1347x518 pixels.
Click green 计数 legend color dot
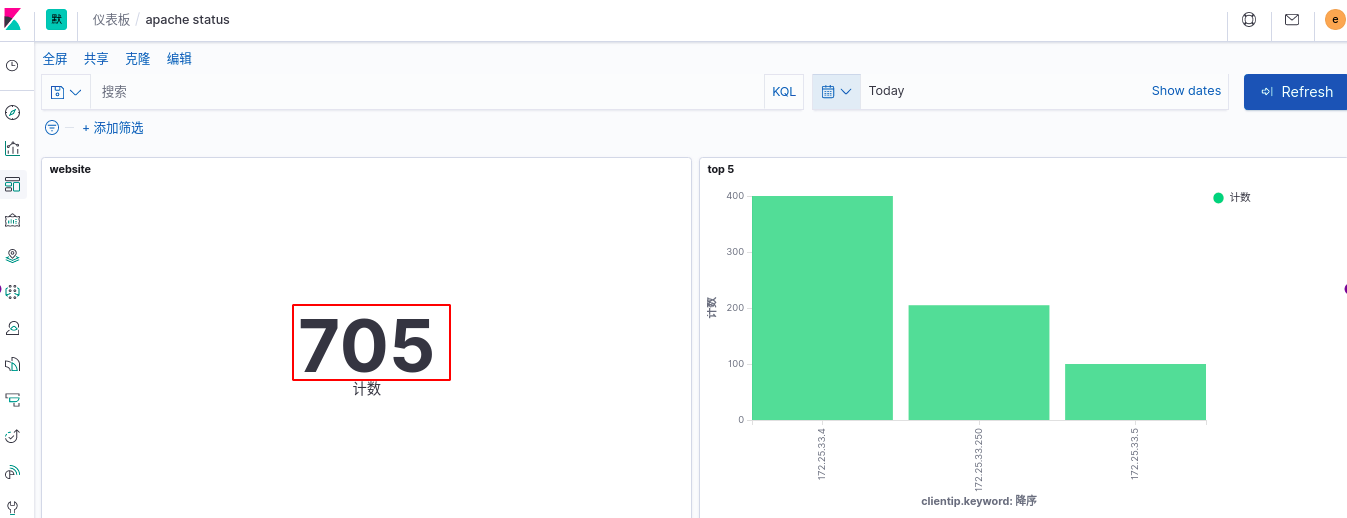[1218, 198]
